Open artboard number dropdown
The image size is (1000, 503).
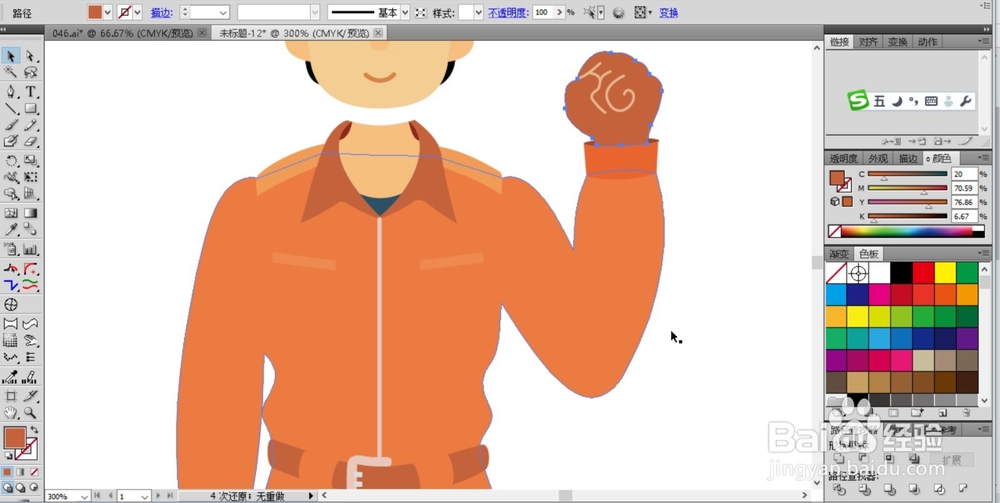click(x=145, y=496)
